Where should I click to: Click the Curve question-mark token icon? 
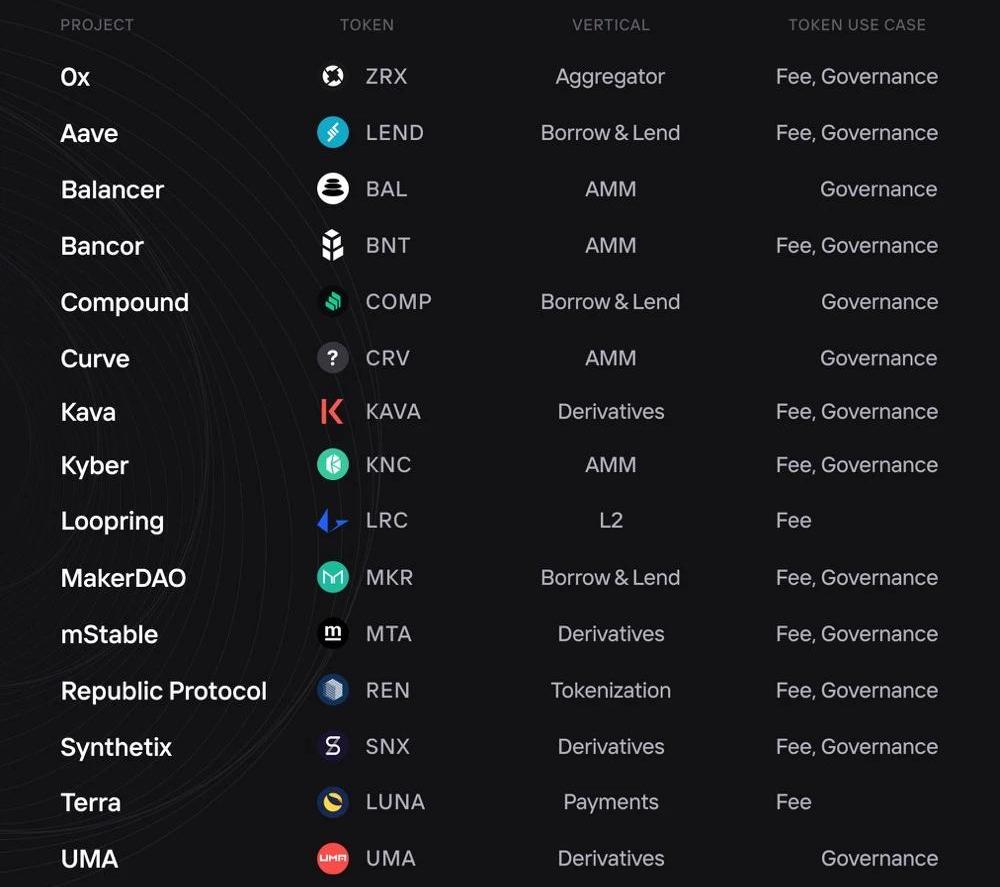(x=332, y=358)
